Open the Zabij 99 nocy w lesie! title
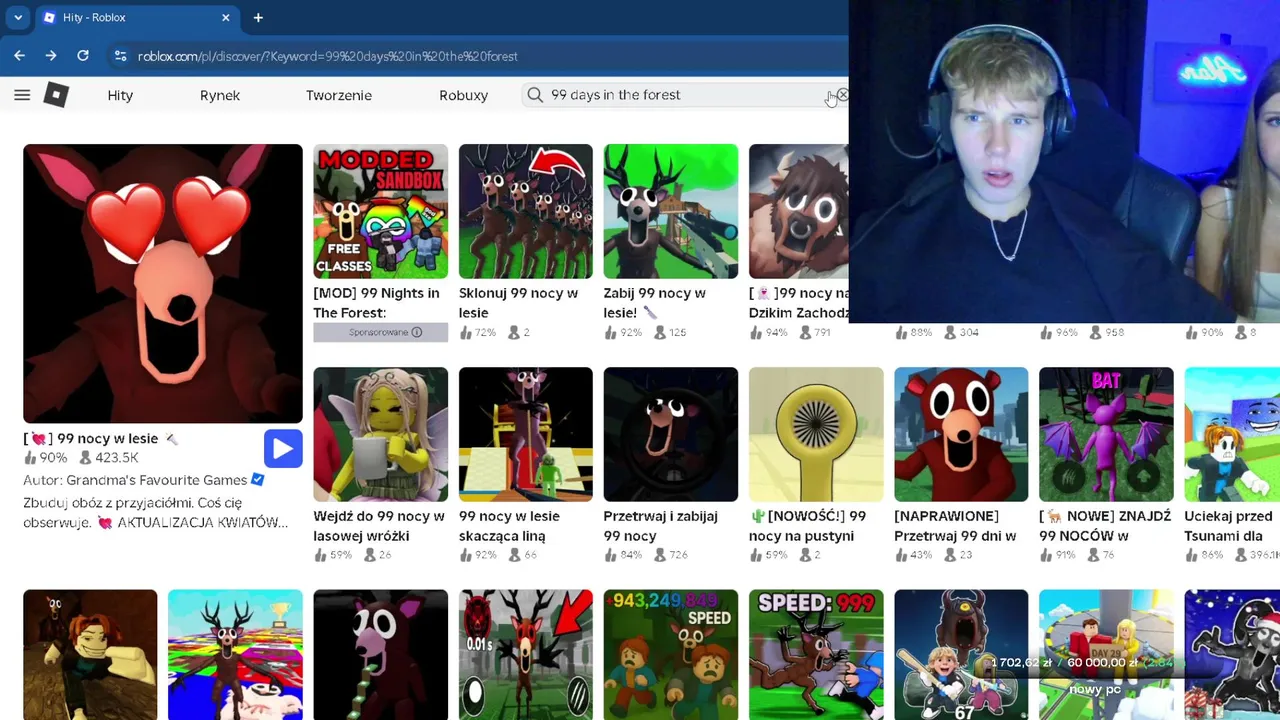 [655, 303]
